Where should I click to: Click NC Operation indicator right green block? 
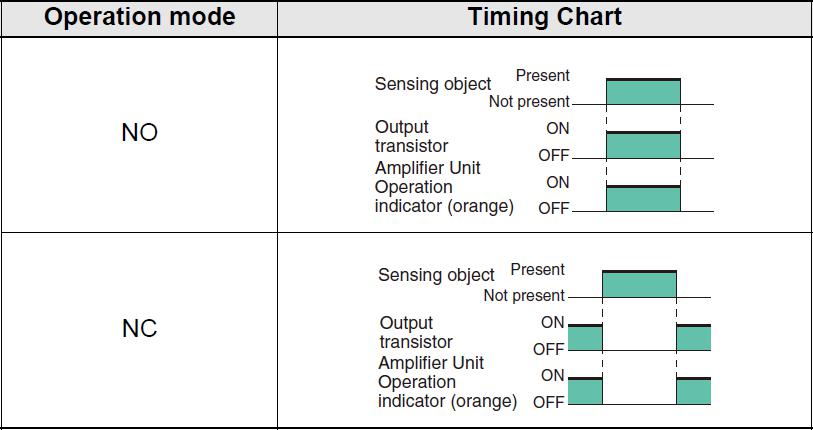694,391
